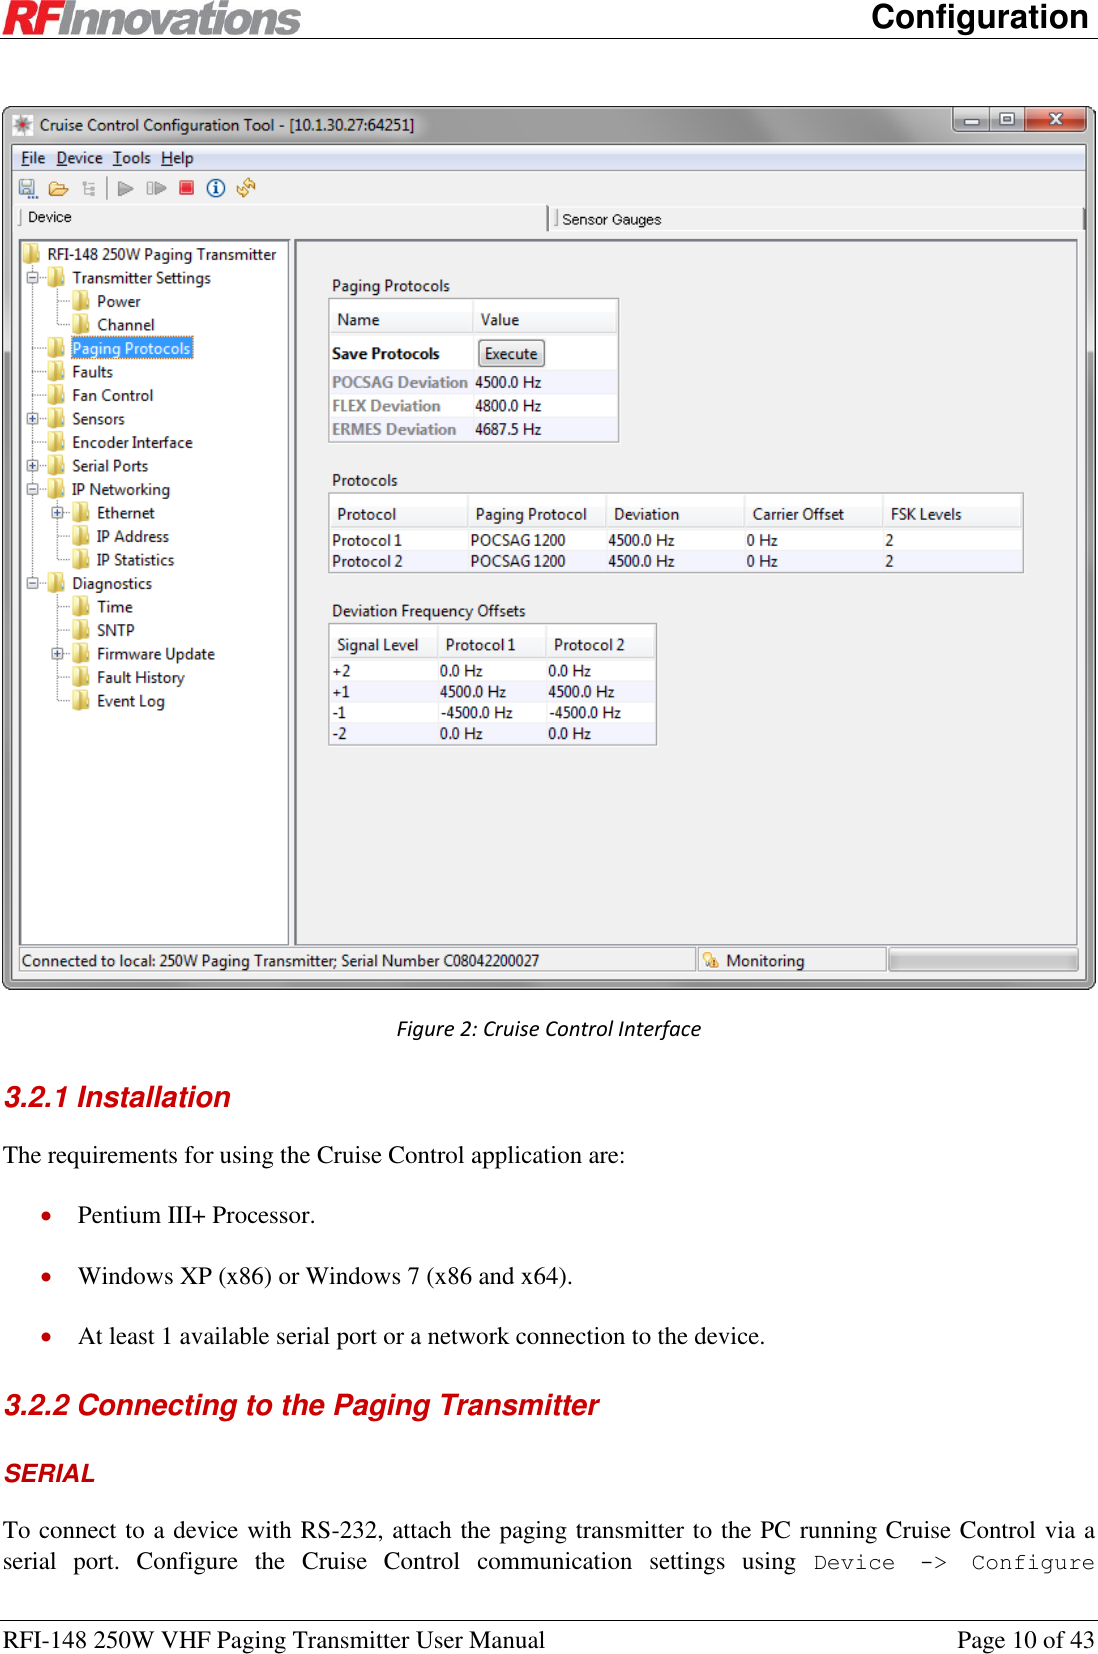Click the Cruise Control app icon in title bar
The height and width of the screenshot is (1654, 1098).
(x=22, y=125)
